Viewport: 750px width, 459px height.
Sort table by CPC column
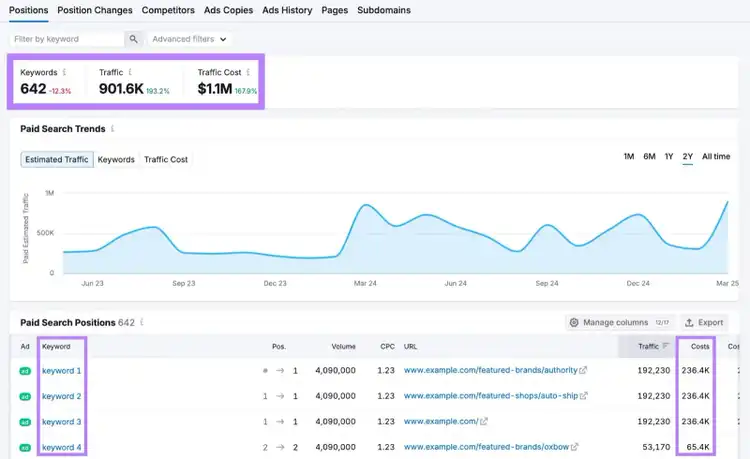(387, 346)
